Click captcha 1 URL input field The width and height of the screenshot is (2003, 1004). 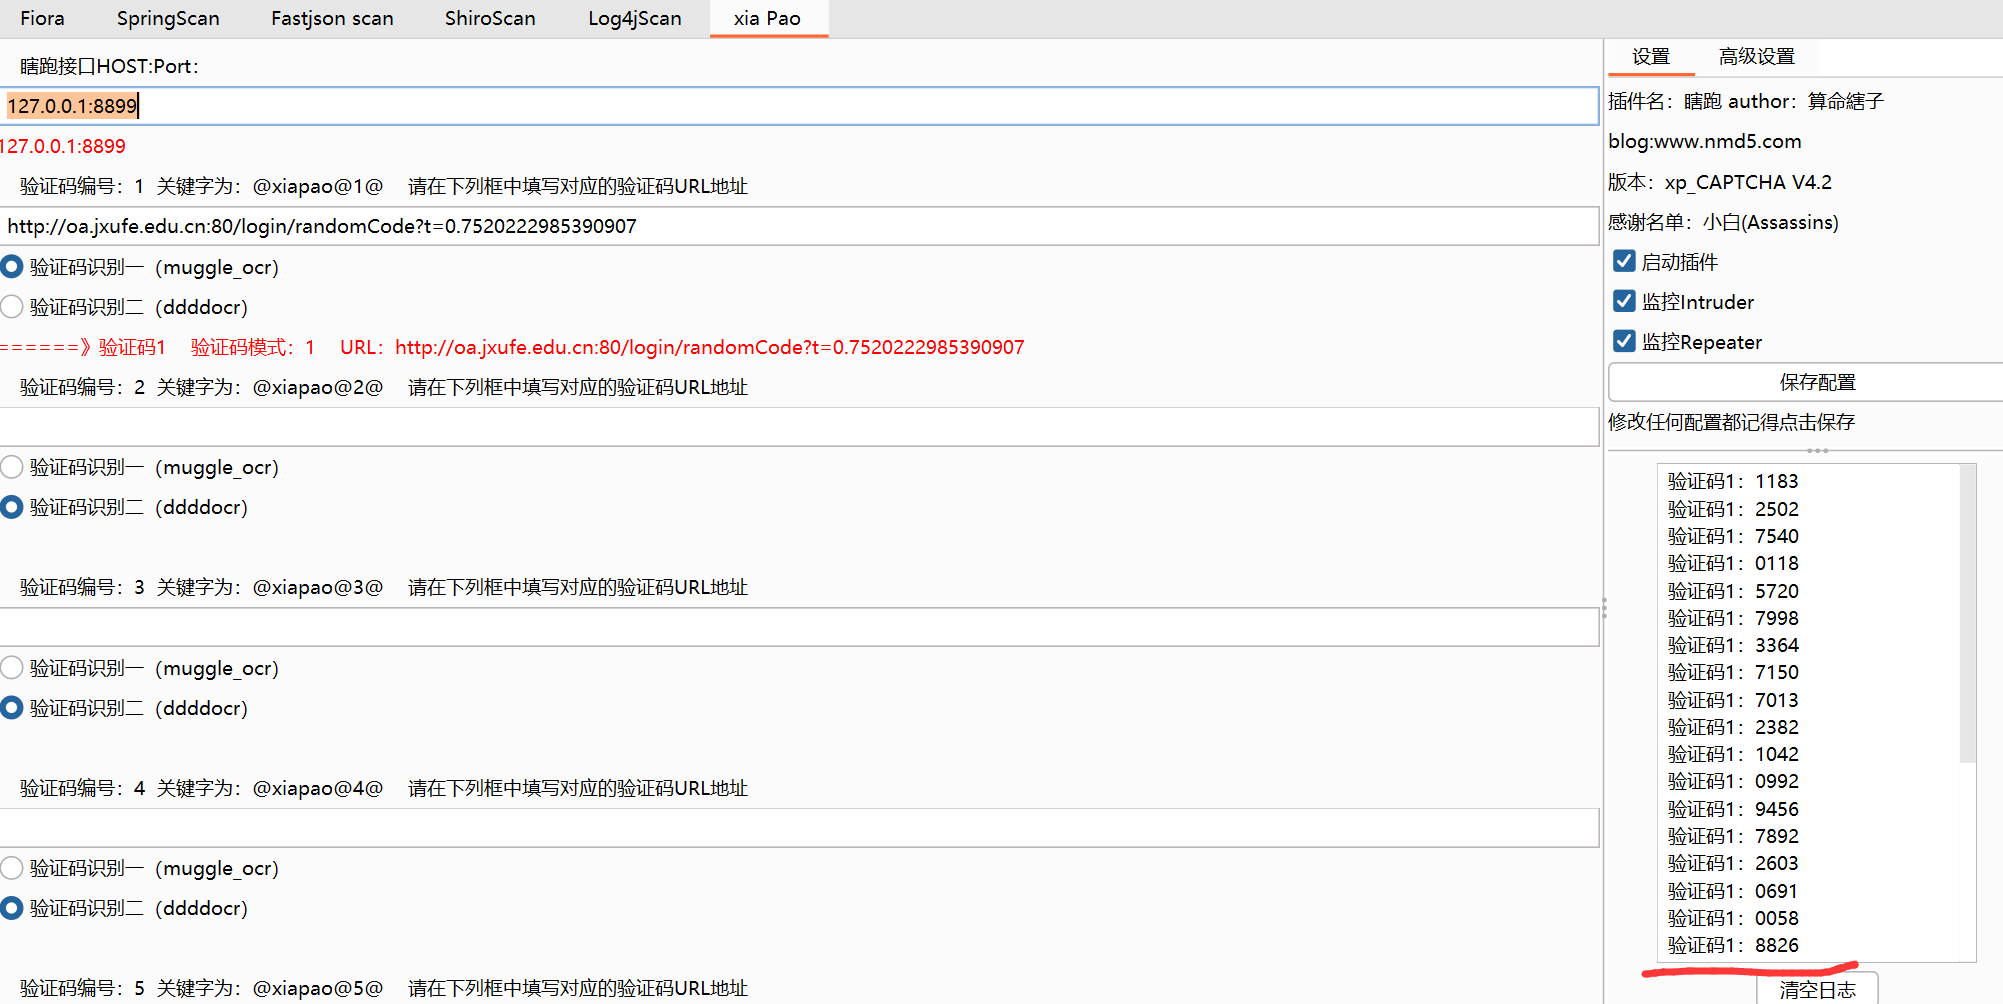pyautogui.click(x=799, y=226)
